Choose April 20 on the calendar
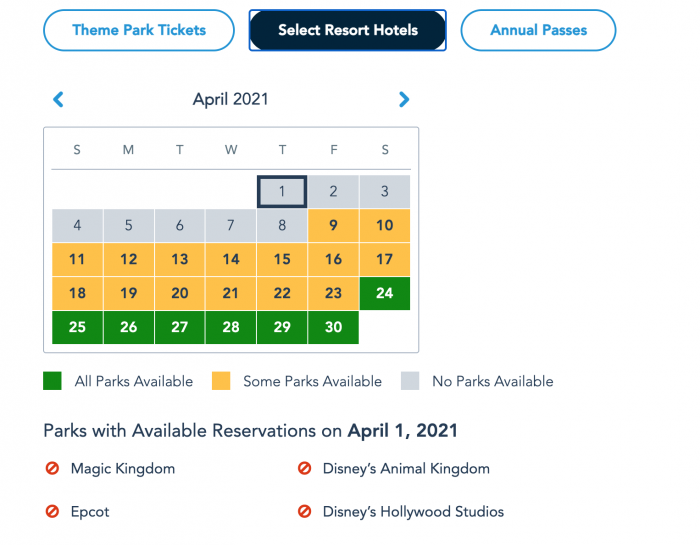Viewport: 700px width, 545px height. coord(179,293)
